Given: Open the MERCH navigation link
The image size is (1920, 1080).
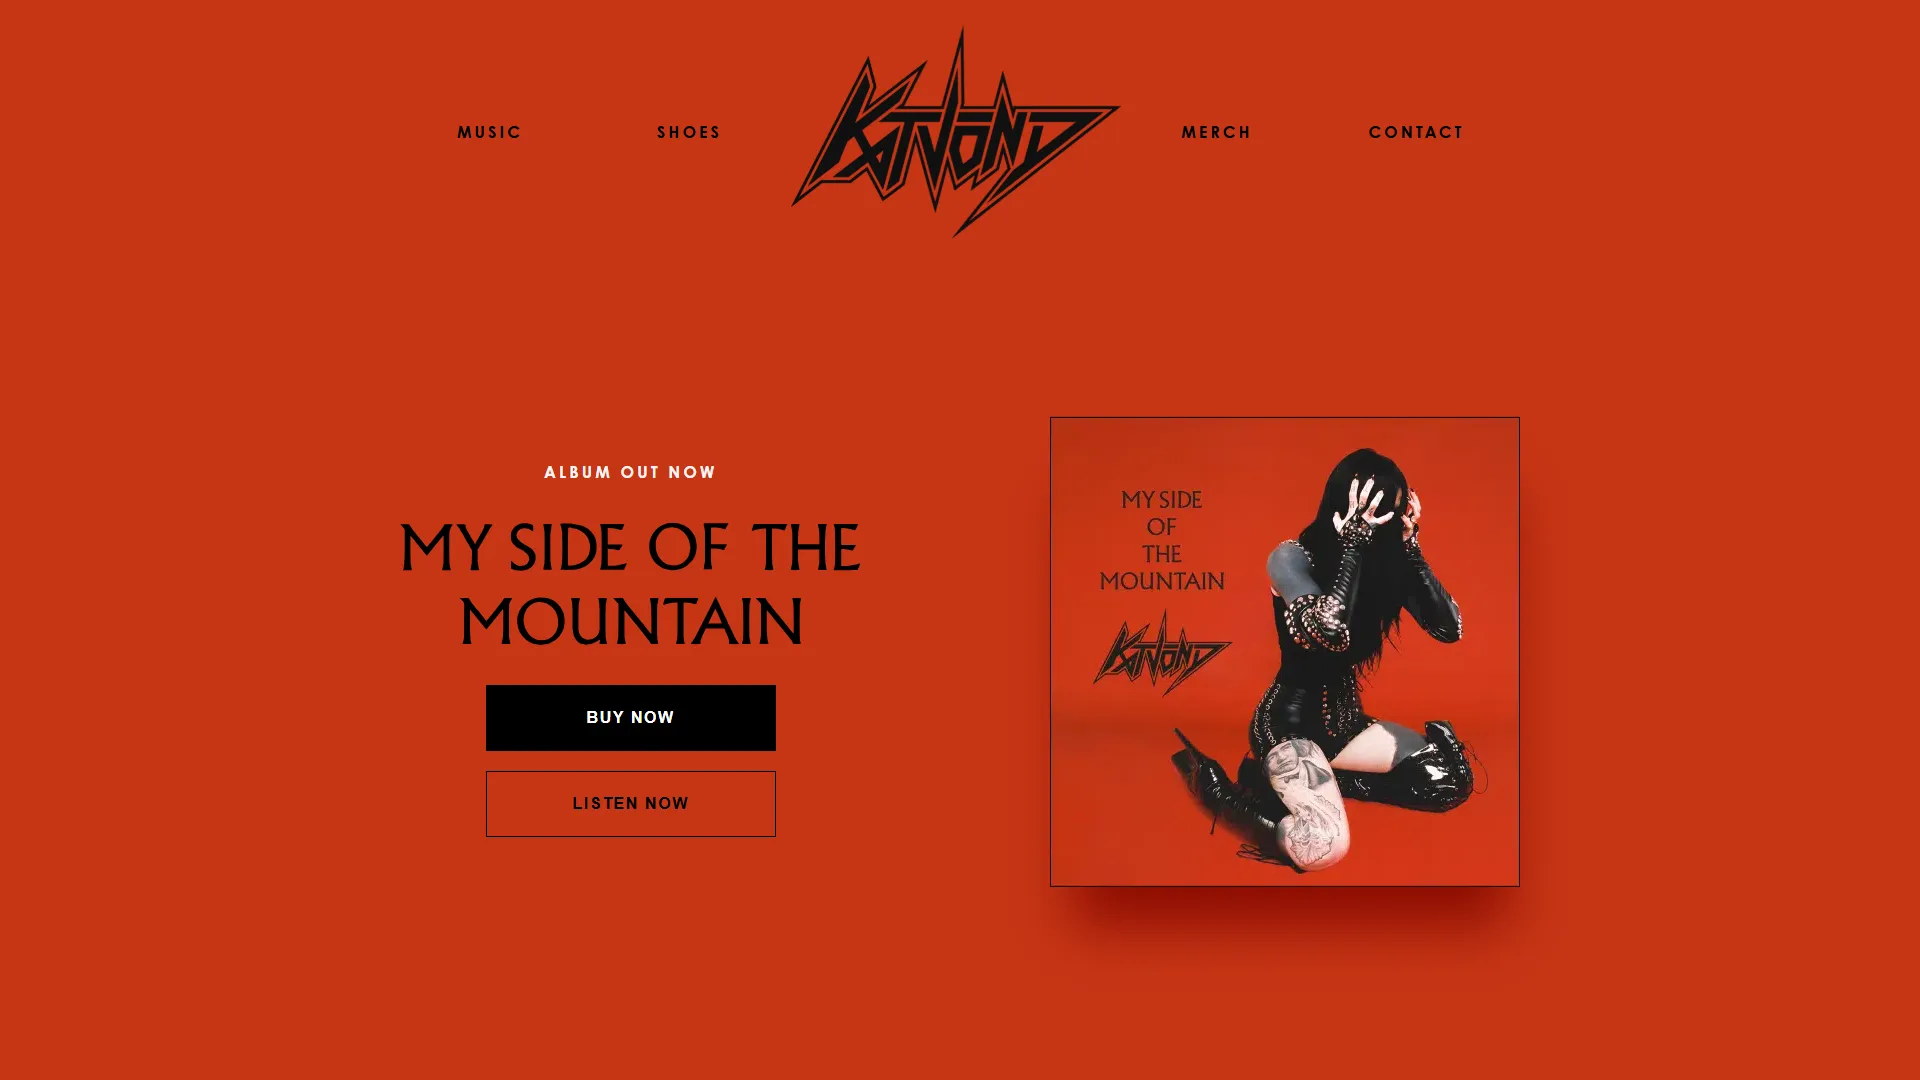Looking at the screenshot, I should coord(1216,132).
